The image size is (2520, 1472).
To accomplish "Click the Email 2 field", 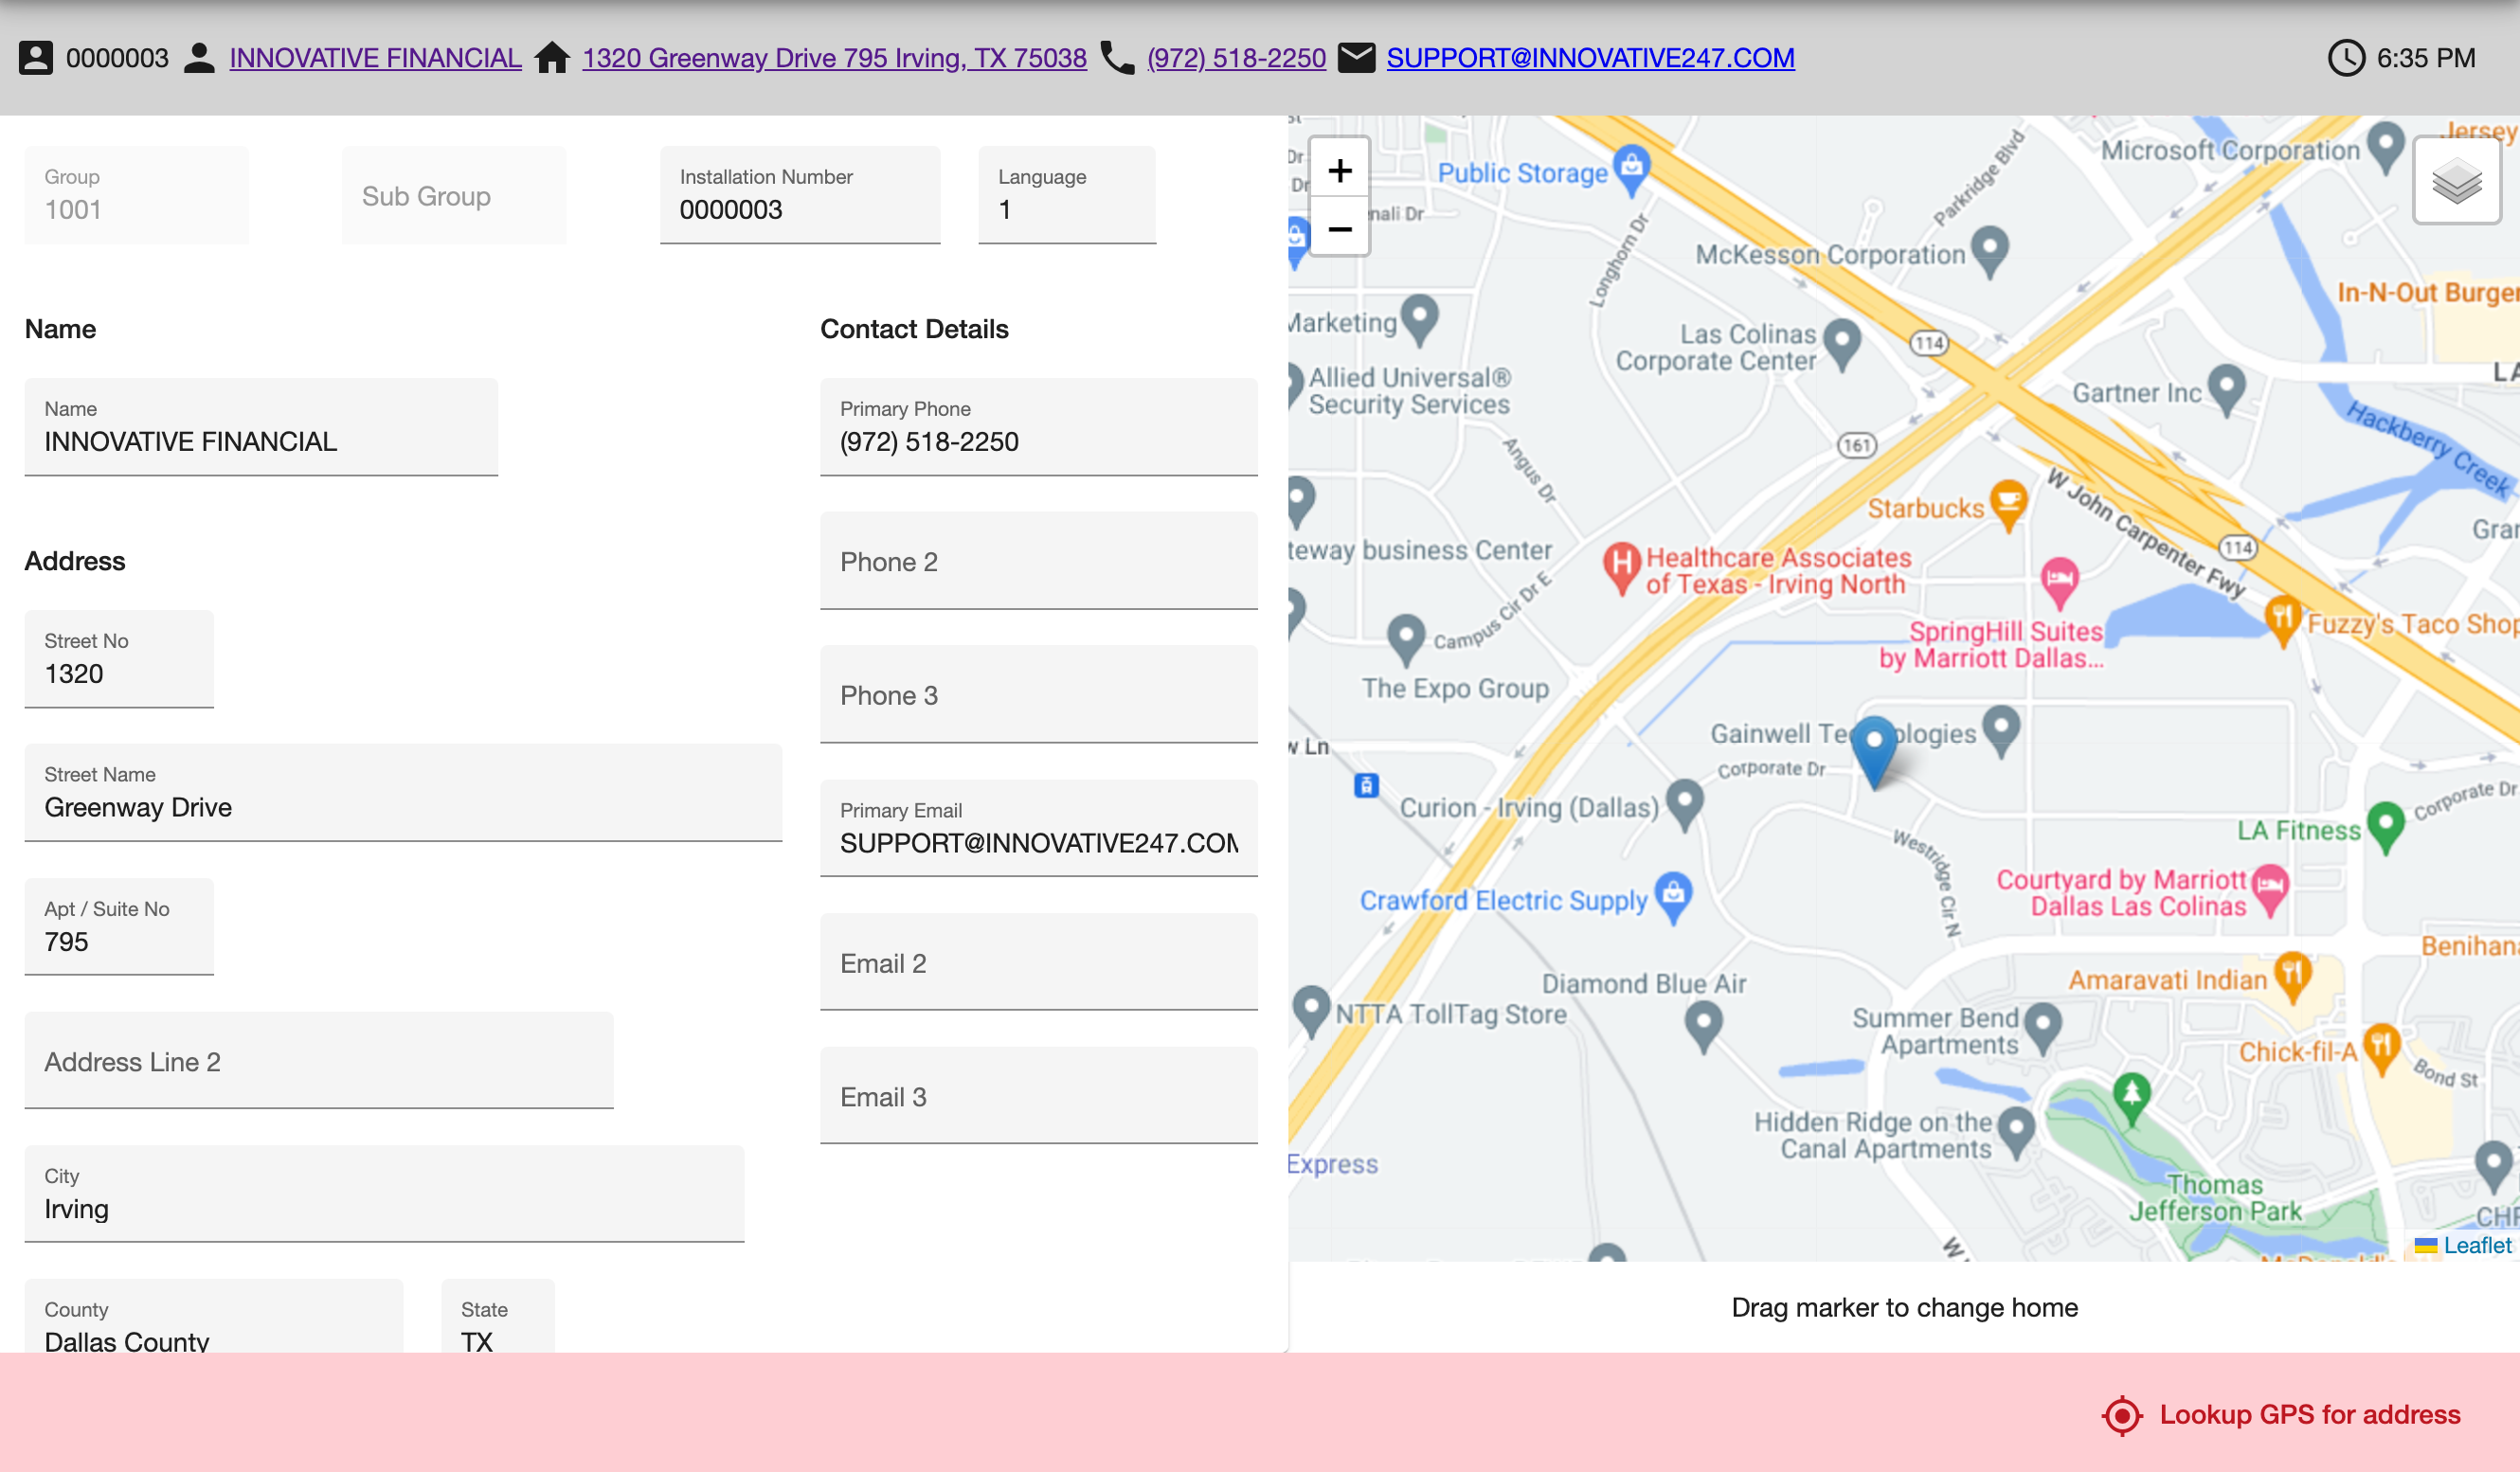I will (x=1039, y=962).
